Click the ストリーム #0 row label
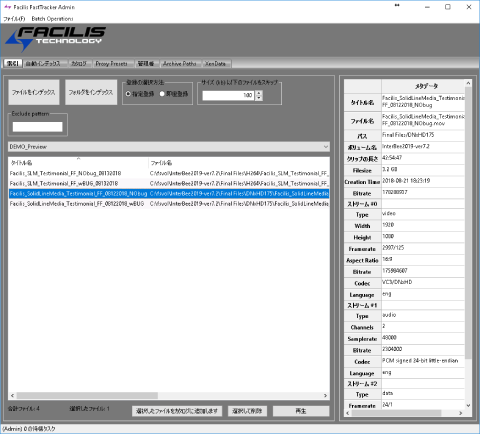This screenshot has height=434, width=480. tap(362, 204)
